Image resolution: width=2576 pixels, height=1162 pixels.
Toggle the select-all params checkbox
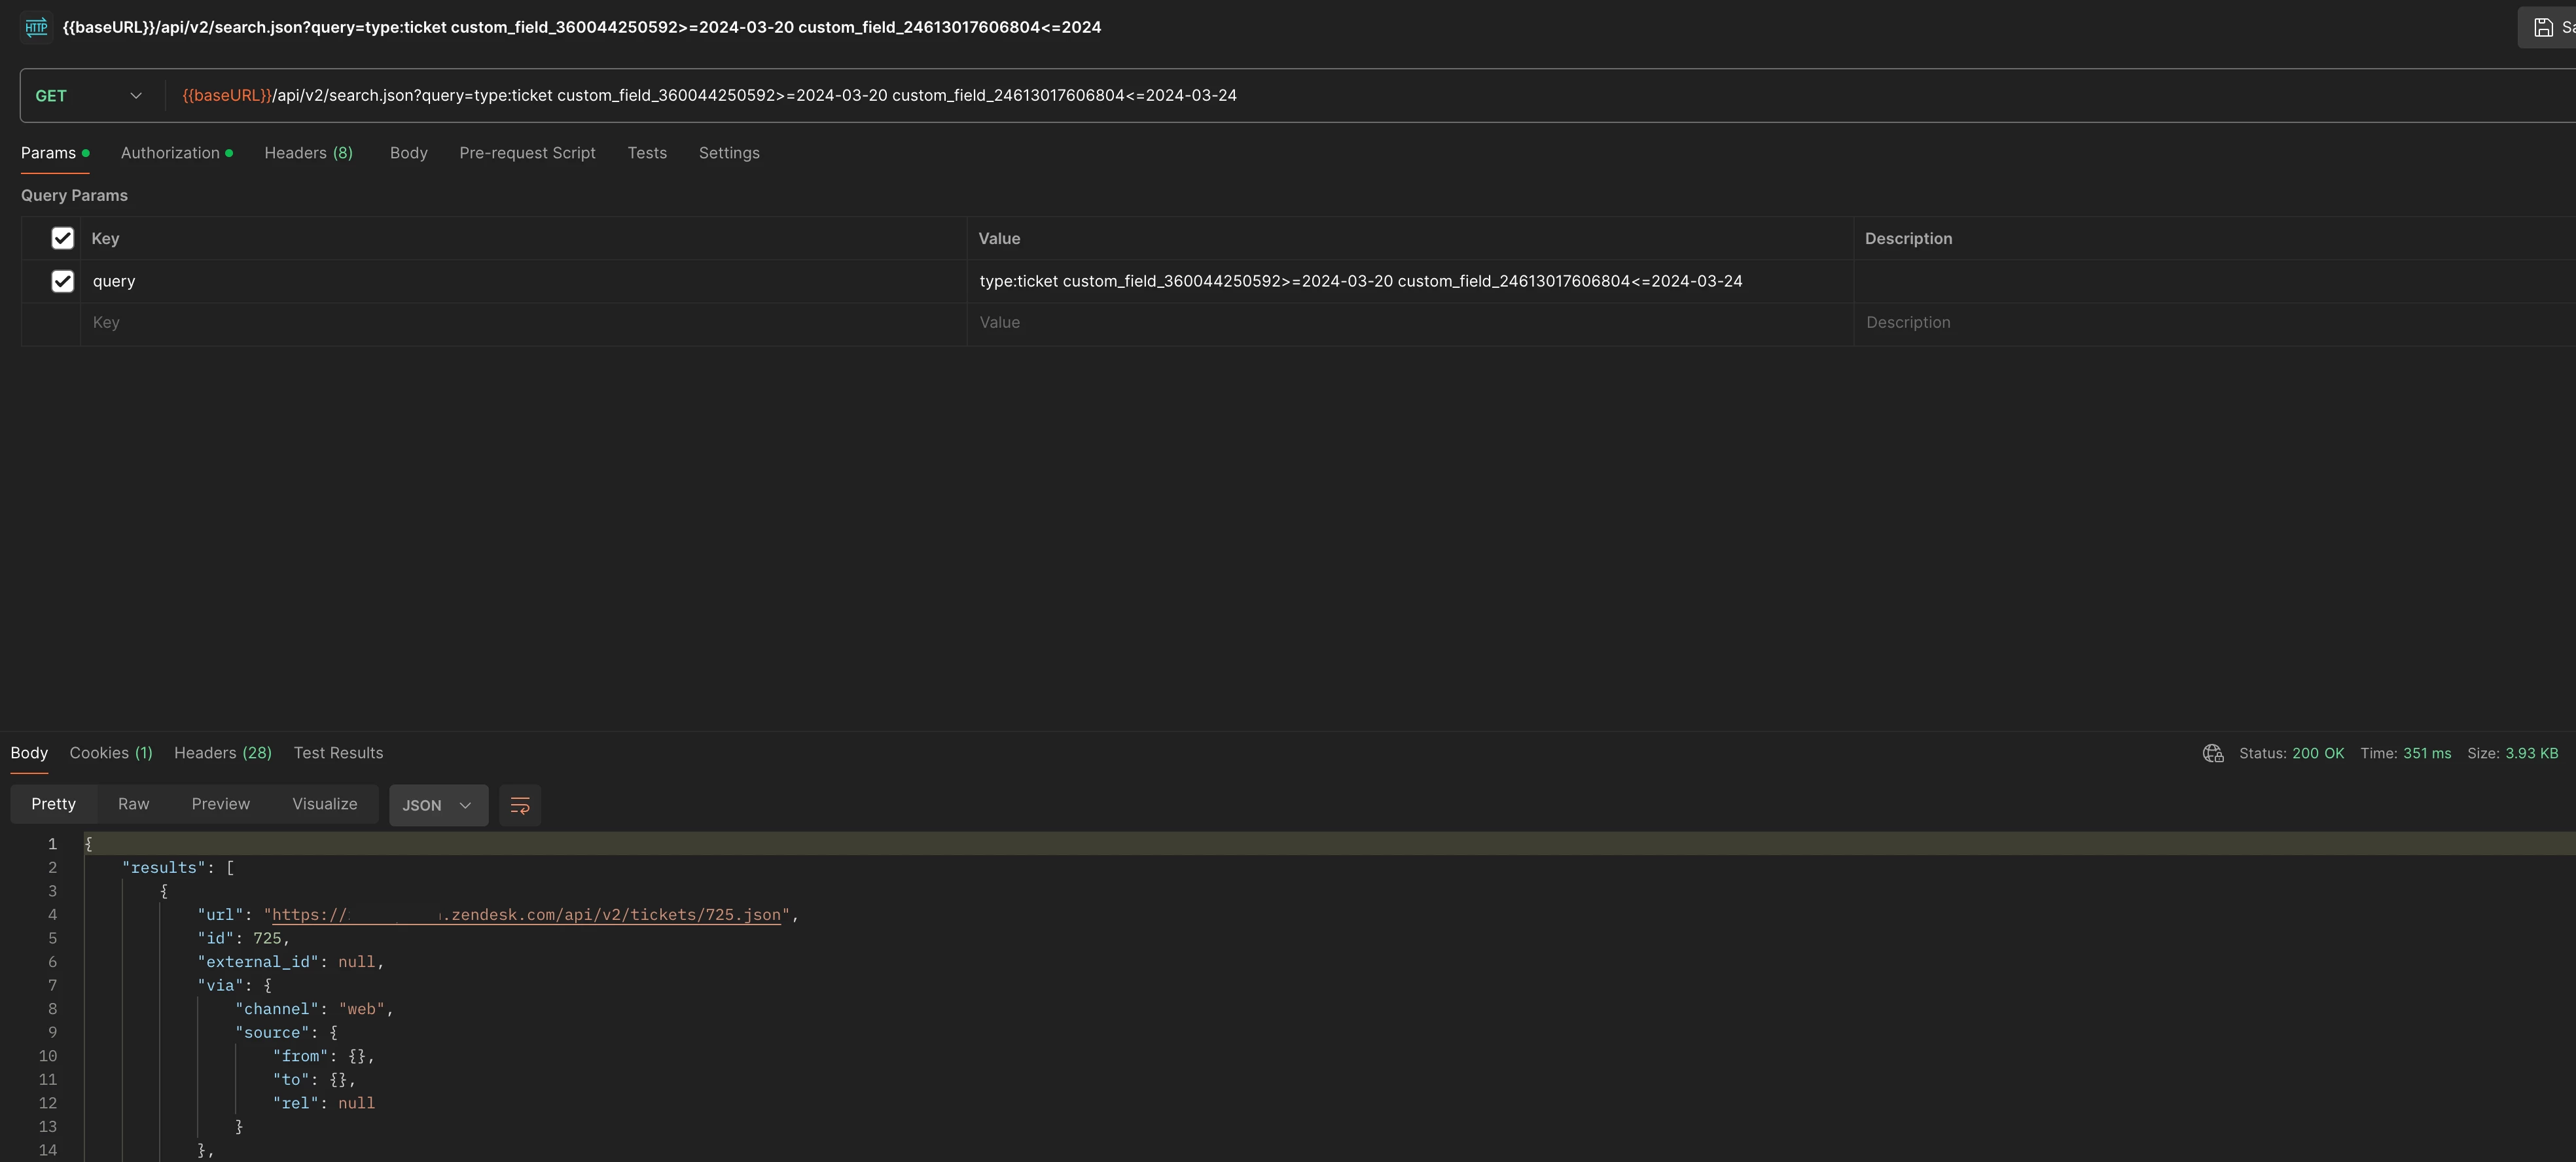(62, 238)
